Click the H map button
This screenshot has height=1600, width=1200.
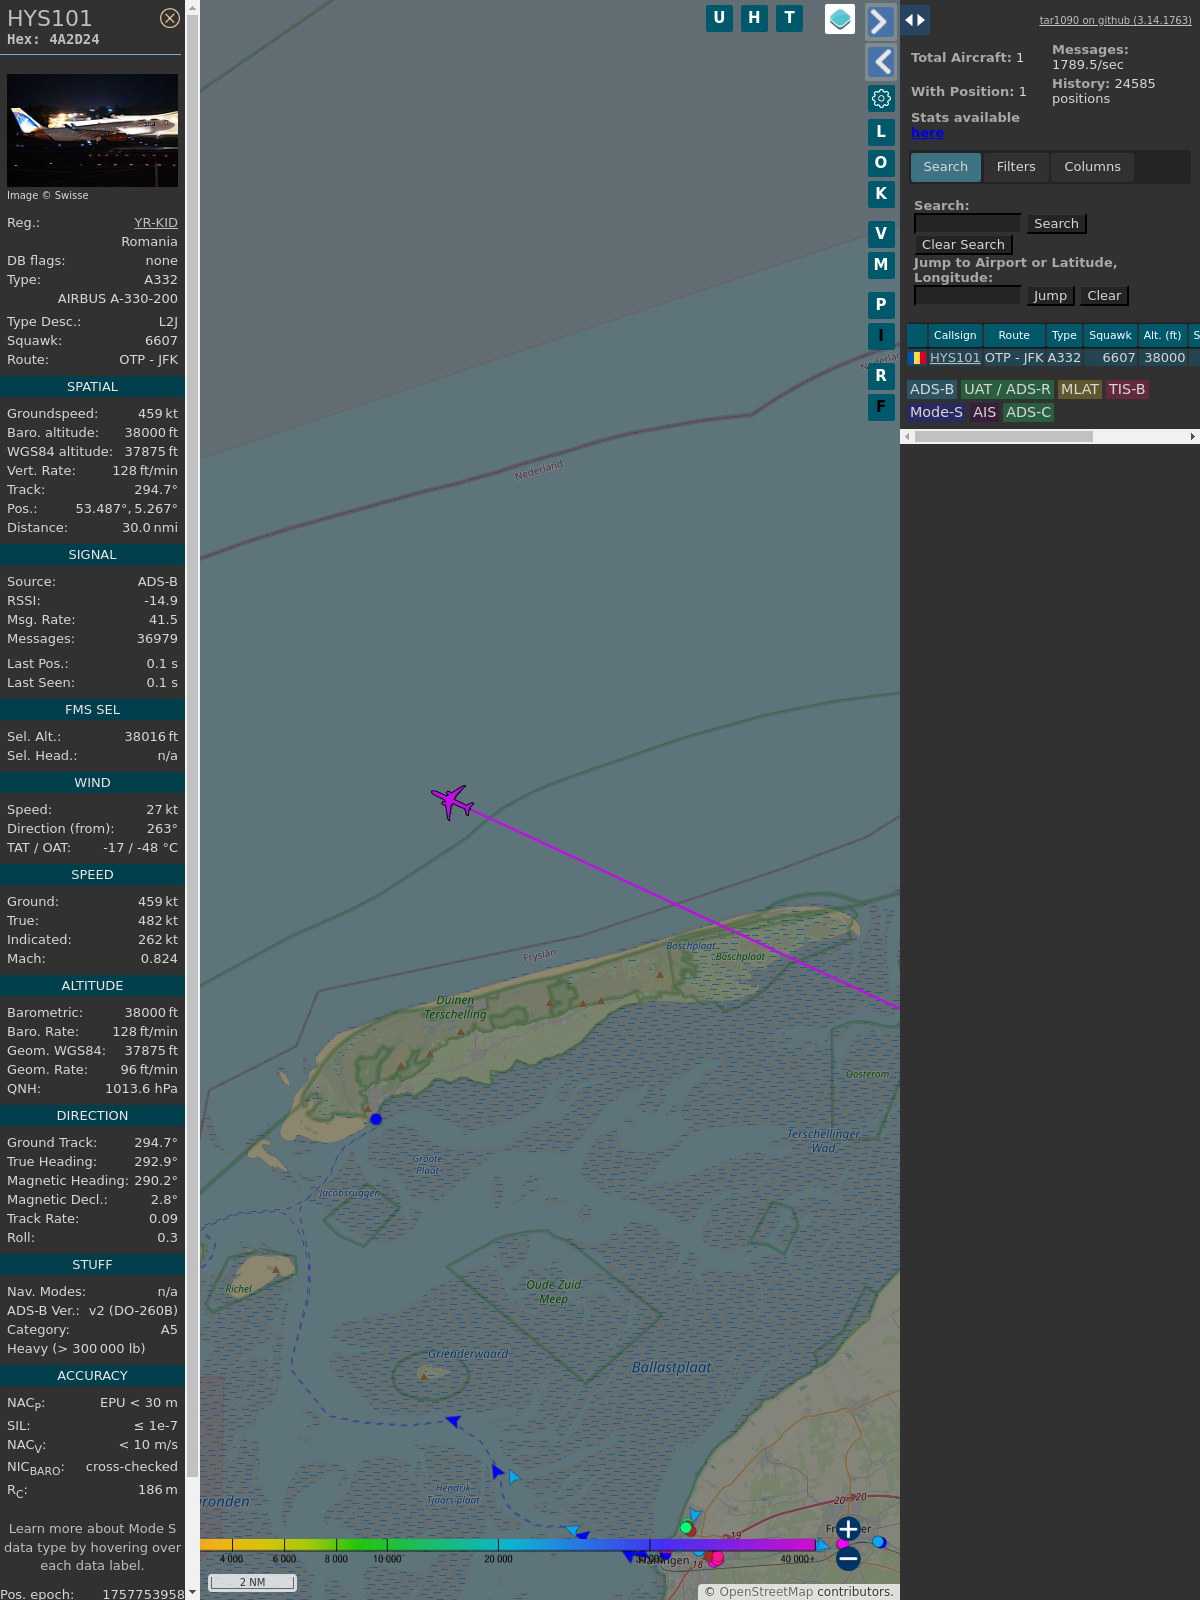(x=754, y=18)
